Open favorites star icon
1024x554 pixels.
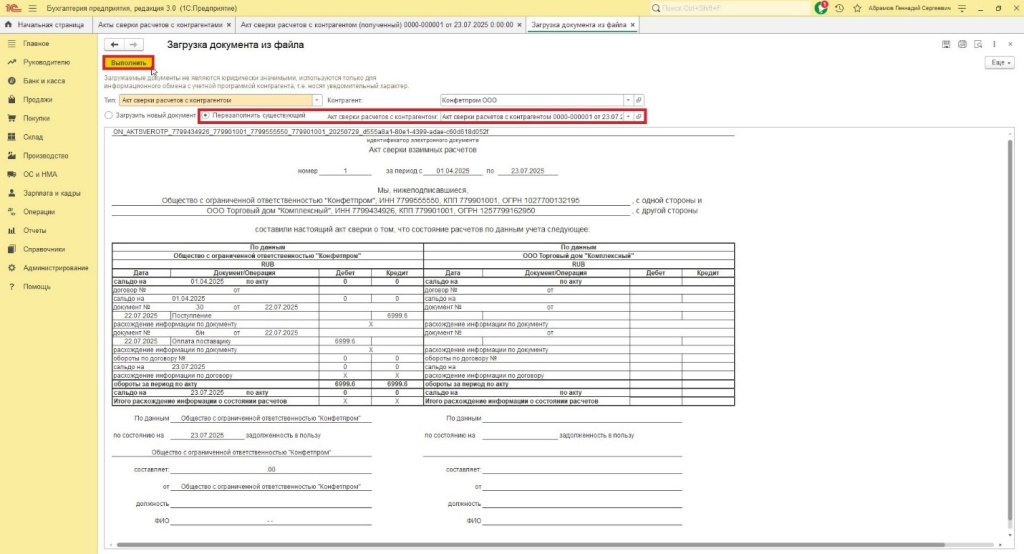(857, 8)
